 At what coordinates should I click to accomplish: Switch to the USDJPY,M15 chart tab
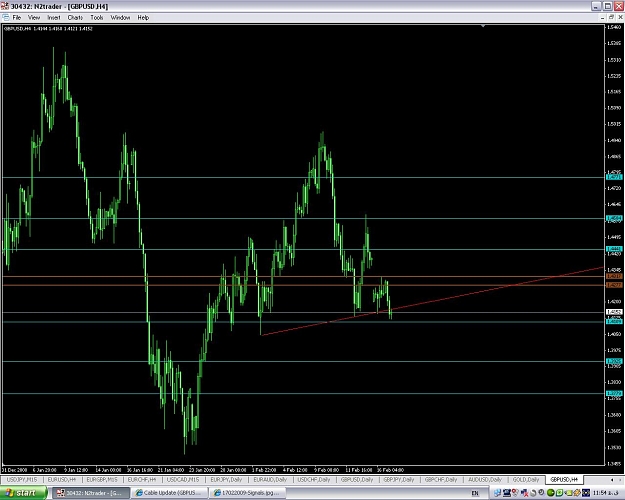22,480
